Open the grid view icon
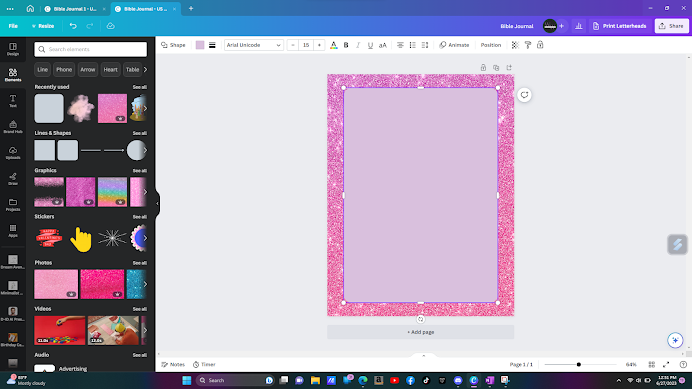Image resolution: width=692 pixels, height=389 pixels. [x=651, y=364]
